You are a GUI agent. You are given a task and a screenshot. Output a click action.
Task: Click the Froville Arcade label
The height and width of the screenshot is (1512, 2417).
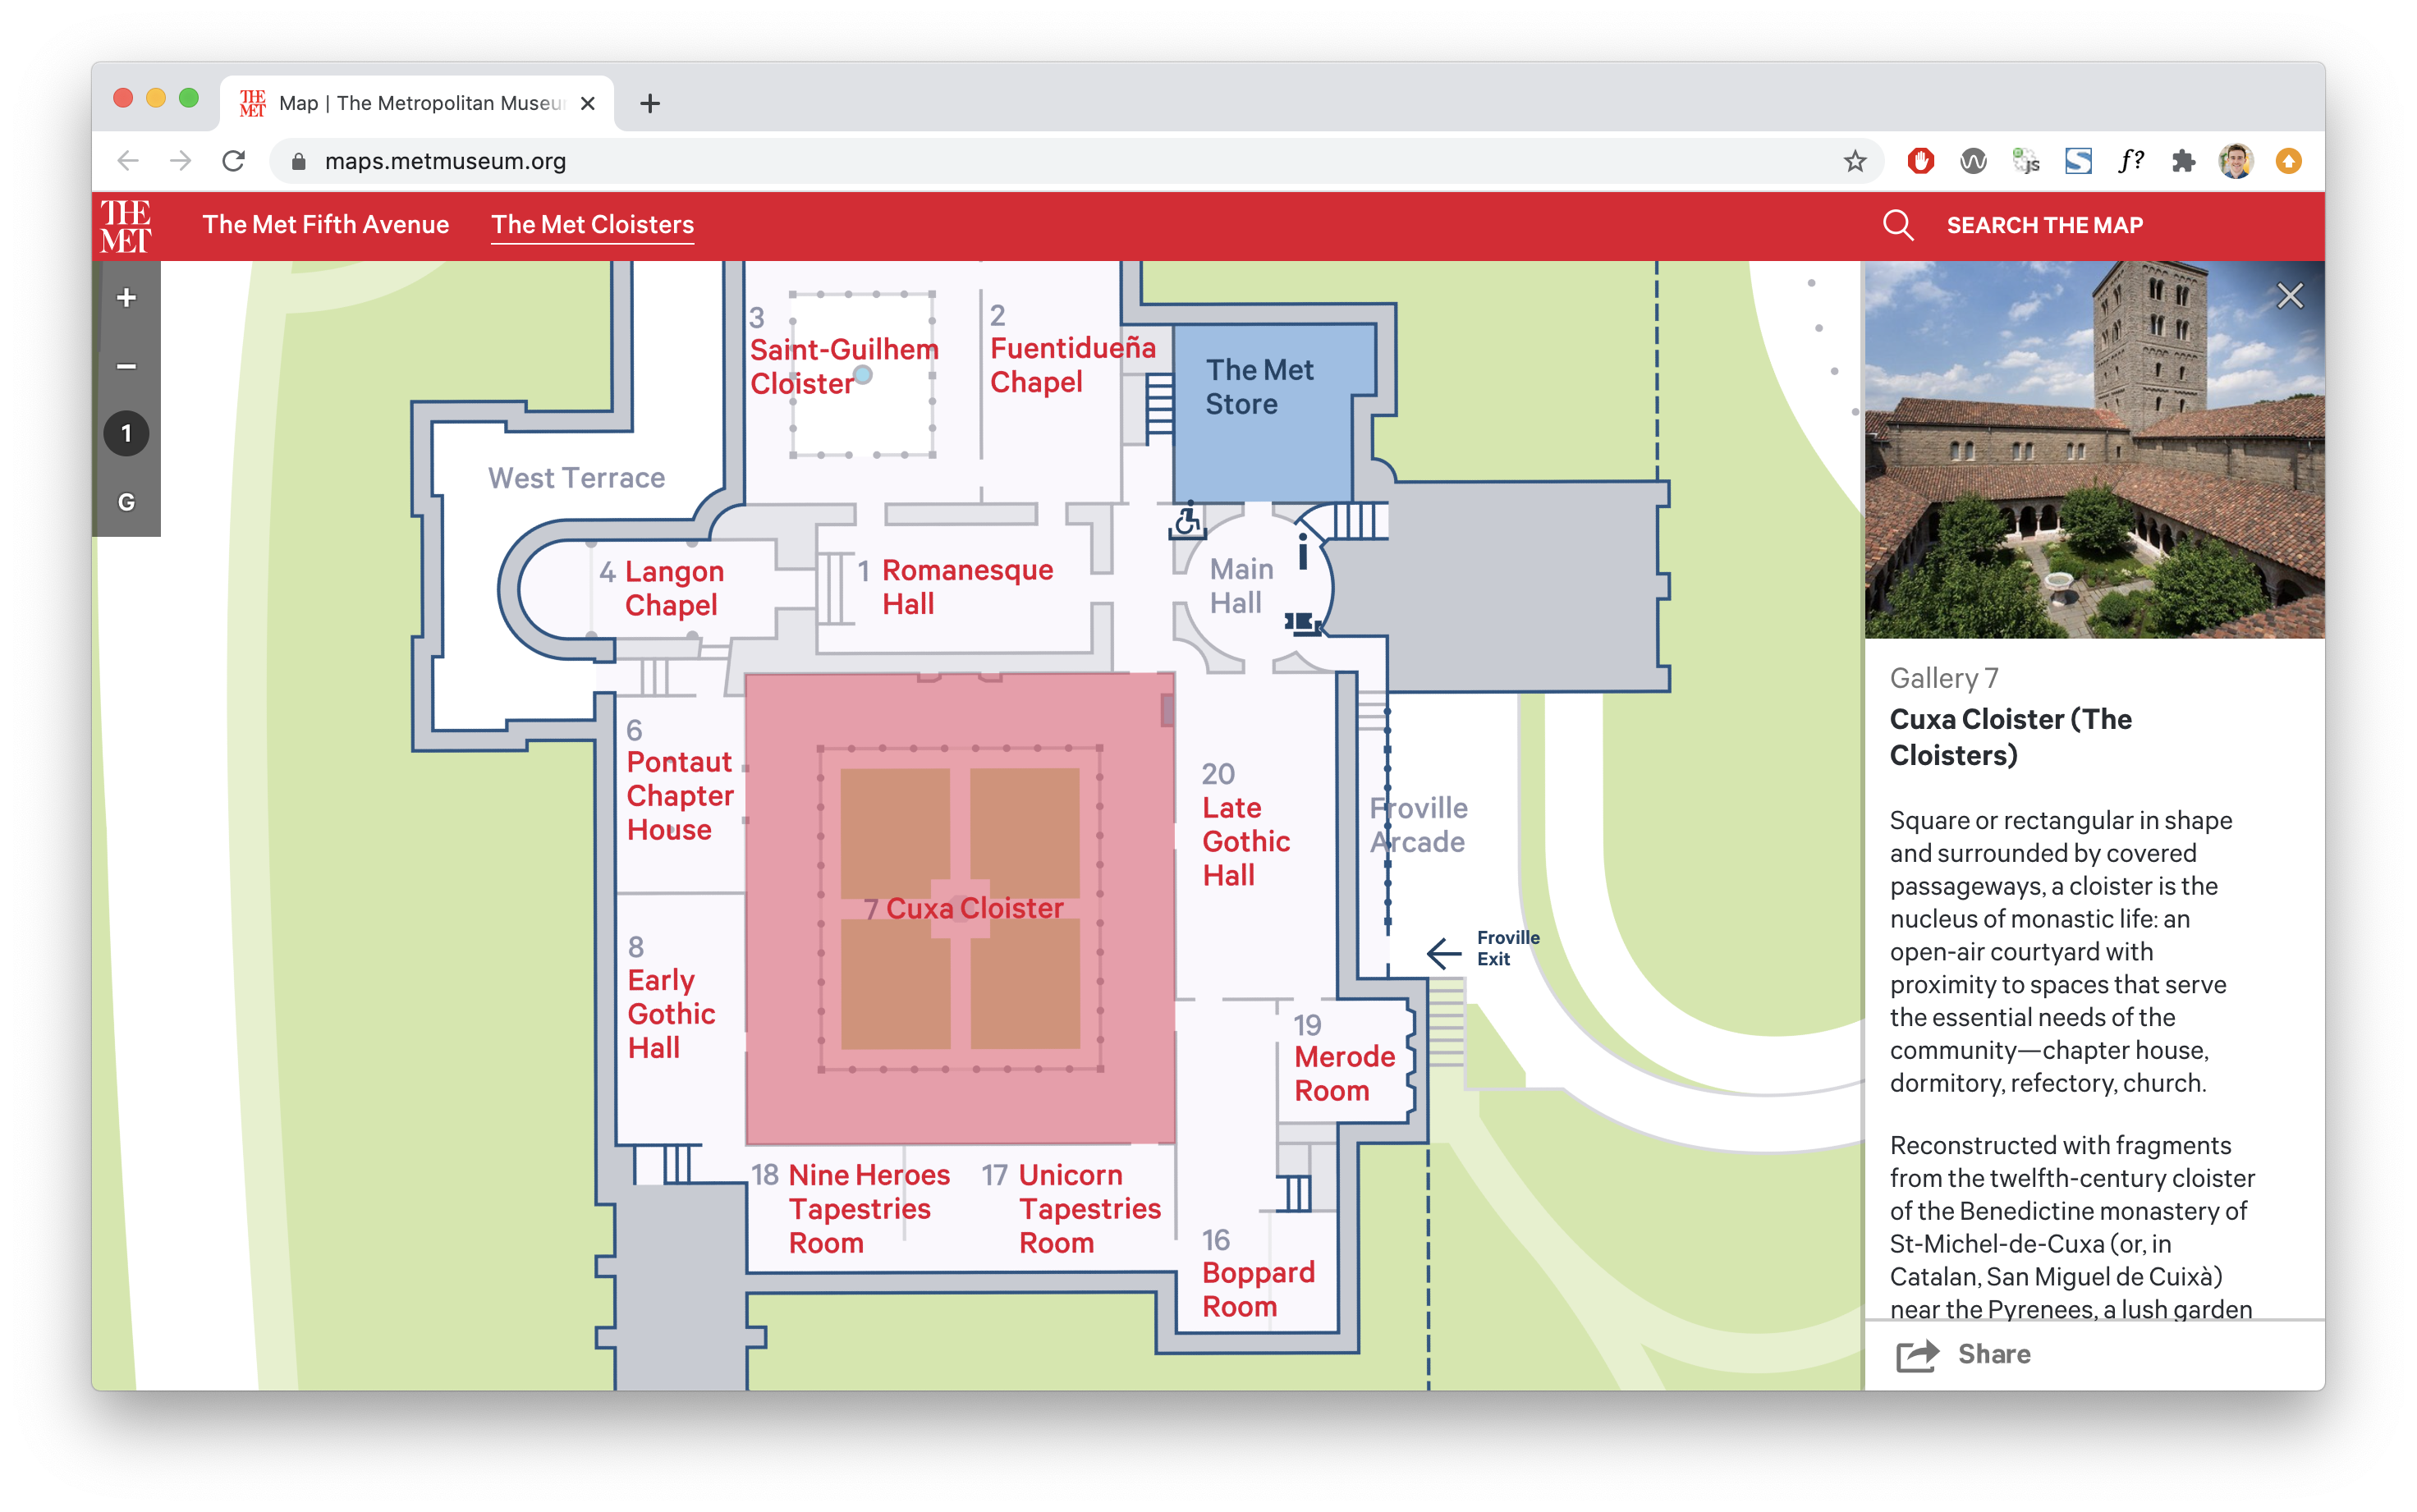(x=1418, y=825)
